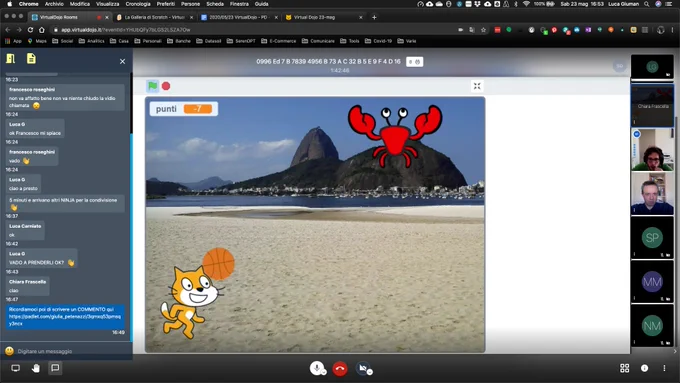Open the padlet link in chat message

(65, 320)
